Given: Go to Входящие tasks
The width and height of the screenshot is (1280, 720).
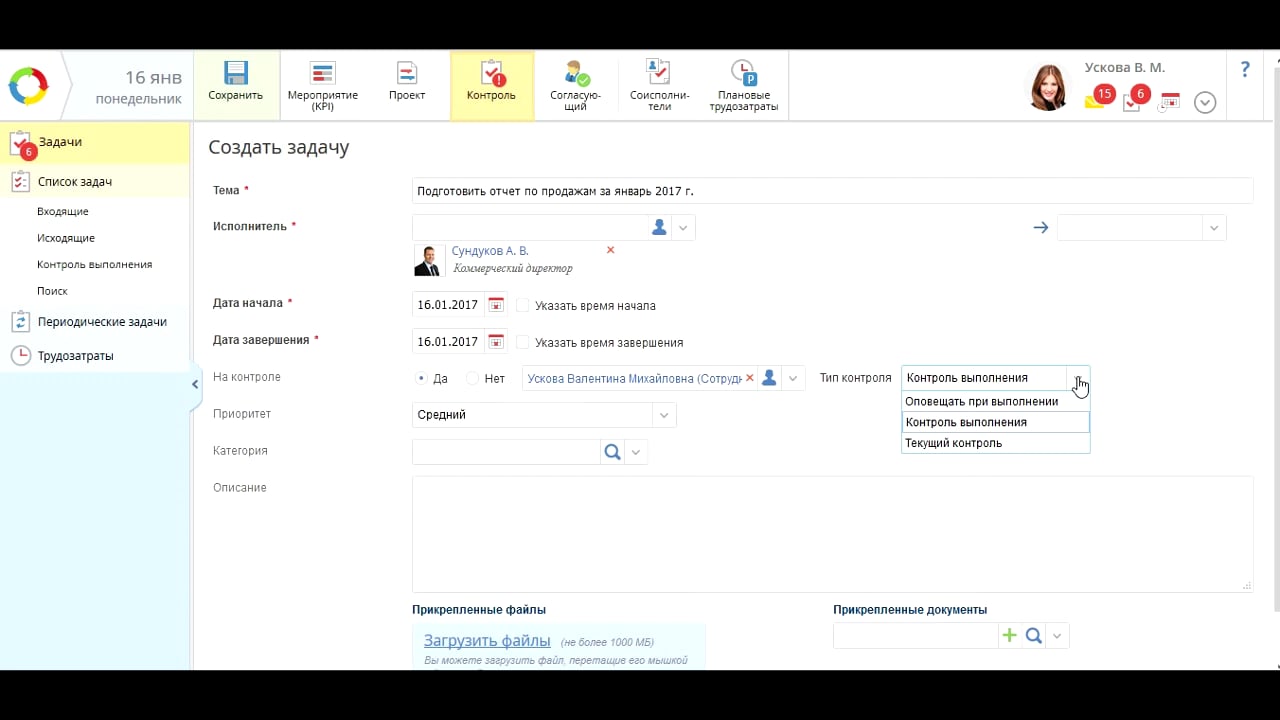Looking at the screenshot, I should (x=63, y=211).
